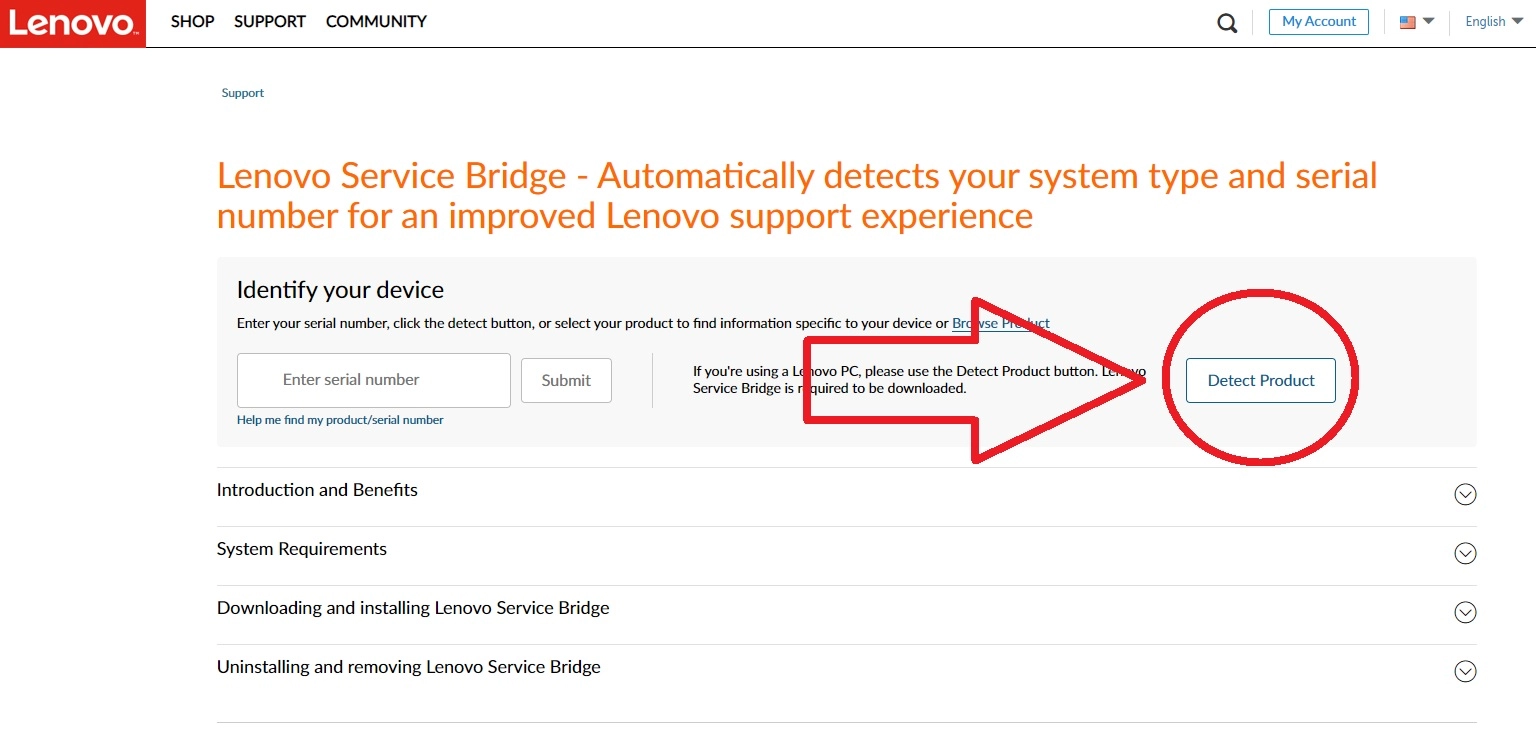Image resolution: width=1536 pixels, height=732 pixels.
Task: Expand Uninstalling and removing Lenovo Service Bridge
Action: click(846, 672)
